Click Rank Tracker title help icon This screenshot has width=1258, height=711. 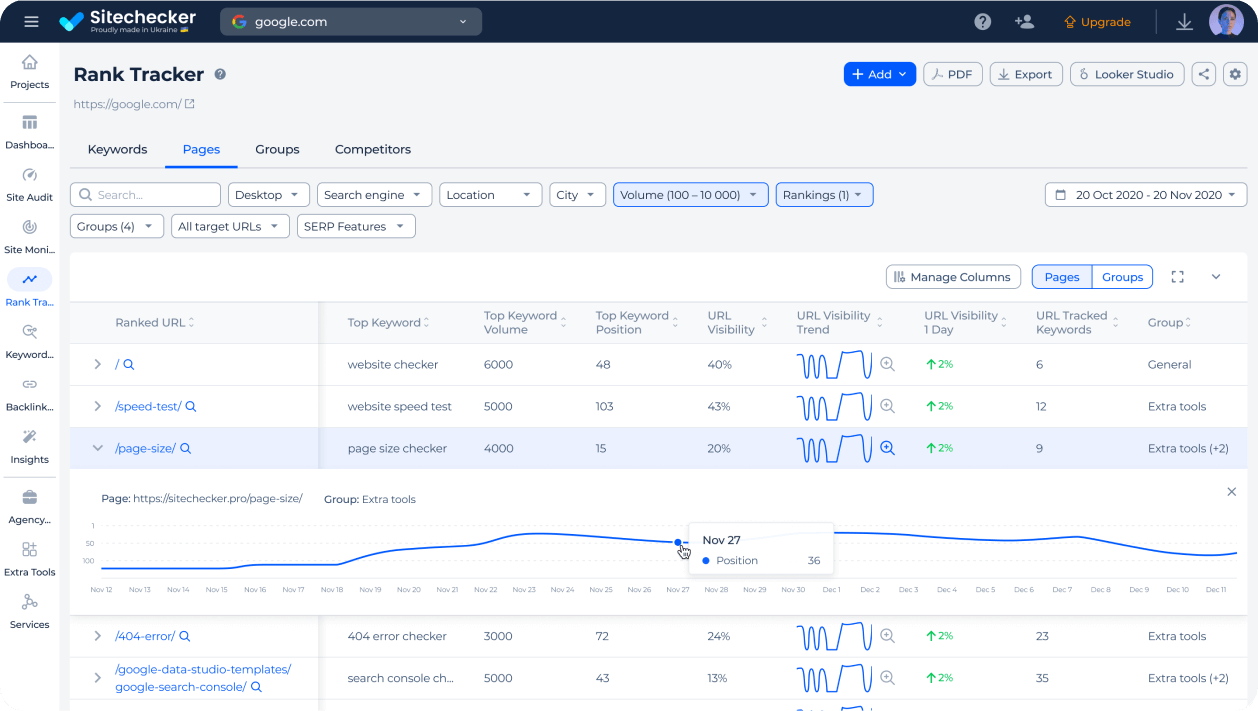(x=220, y=74)
